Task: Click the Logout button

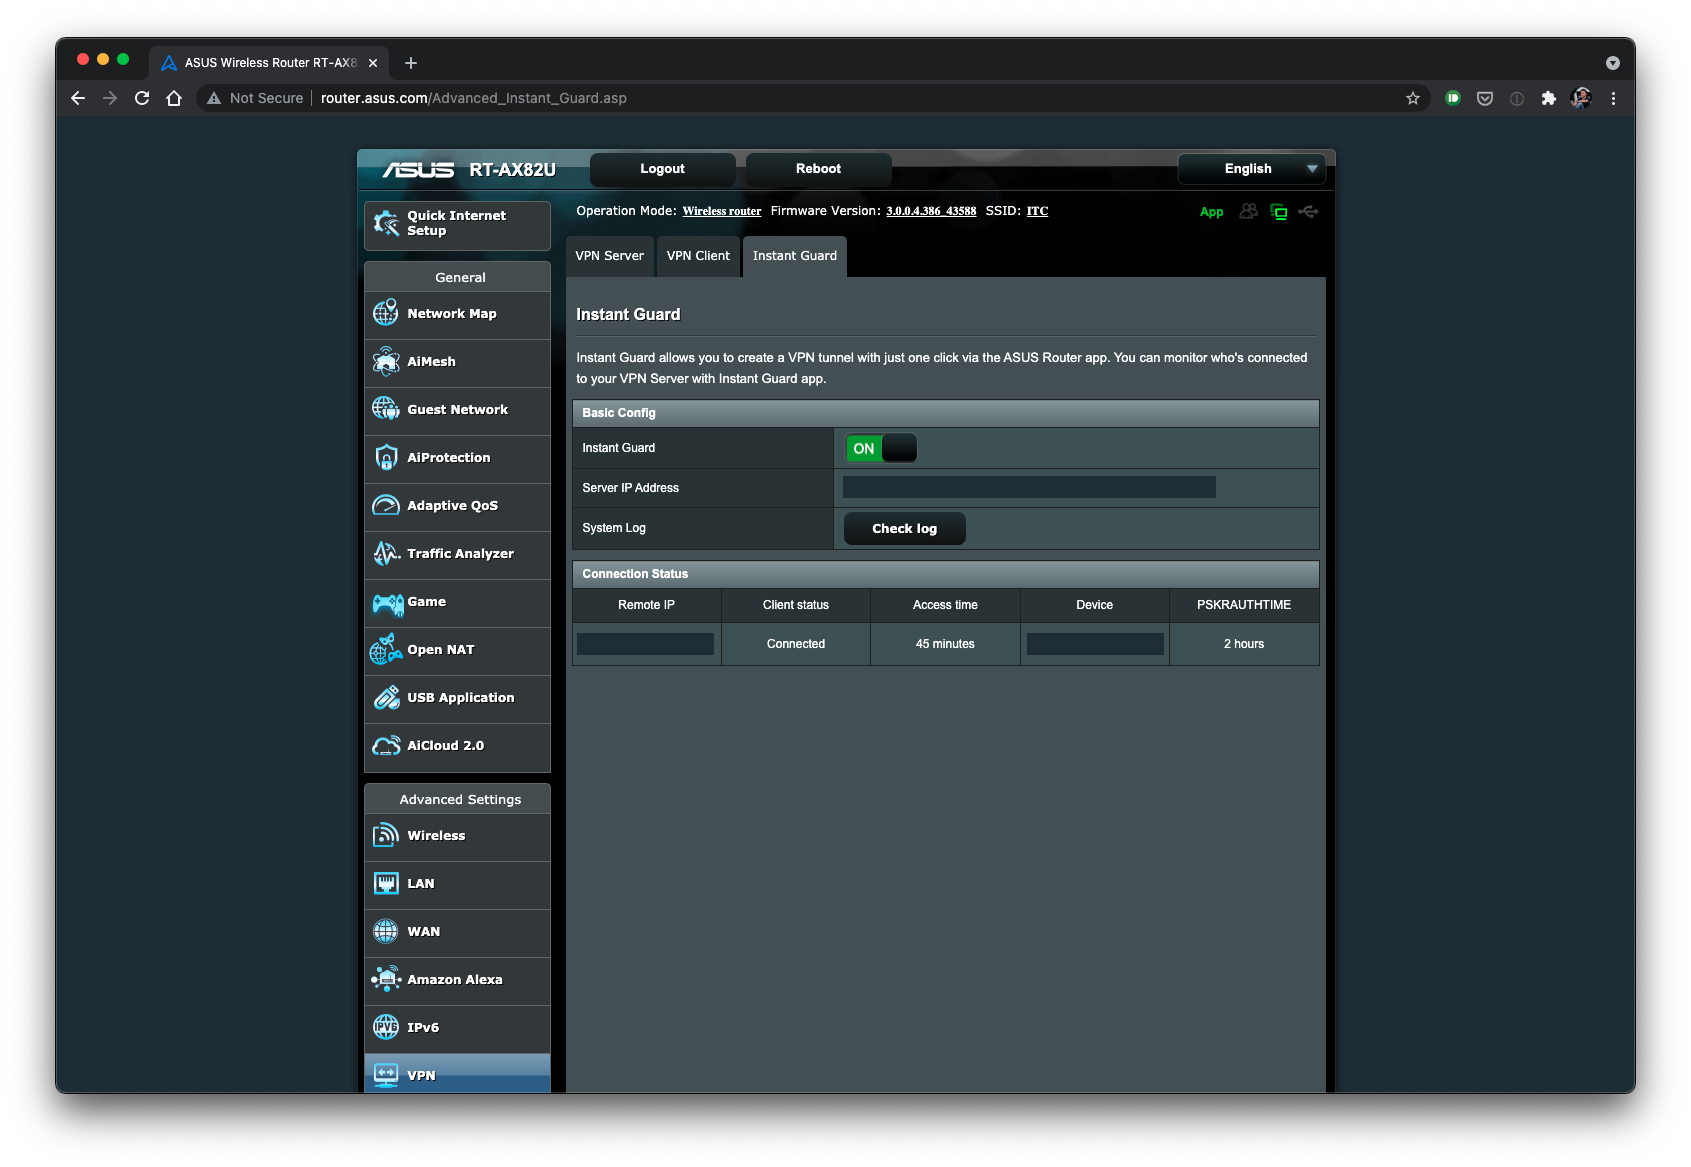Action: [663, 169]
